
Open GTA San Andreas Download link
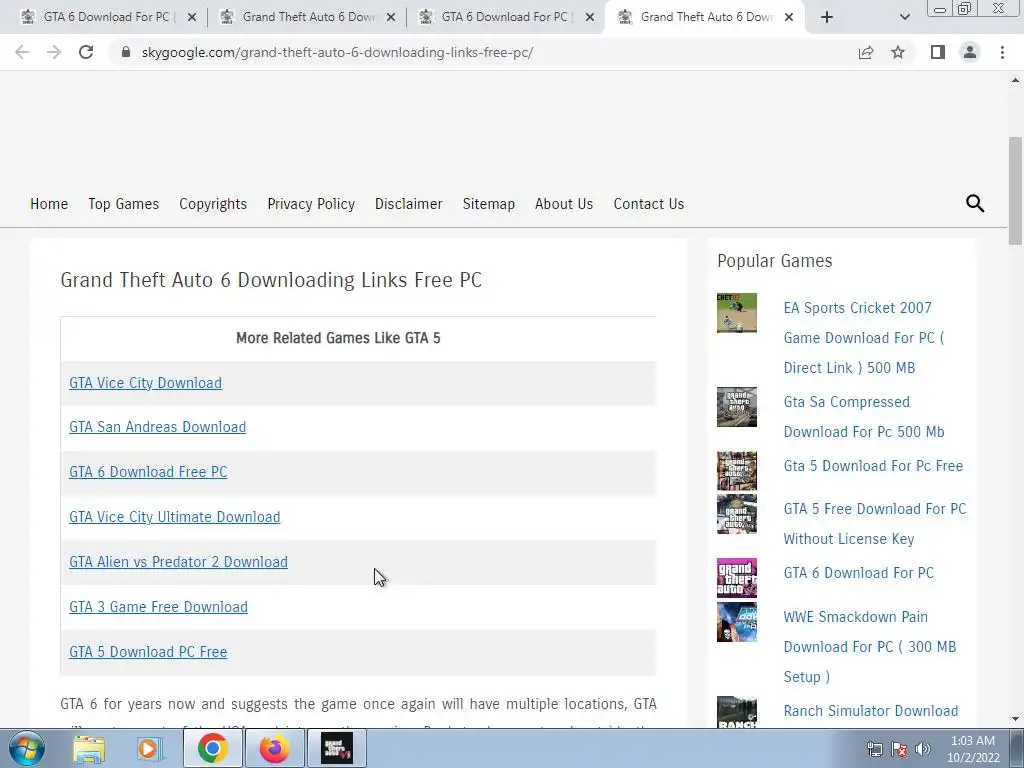[157, 427]
